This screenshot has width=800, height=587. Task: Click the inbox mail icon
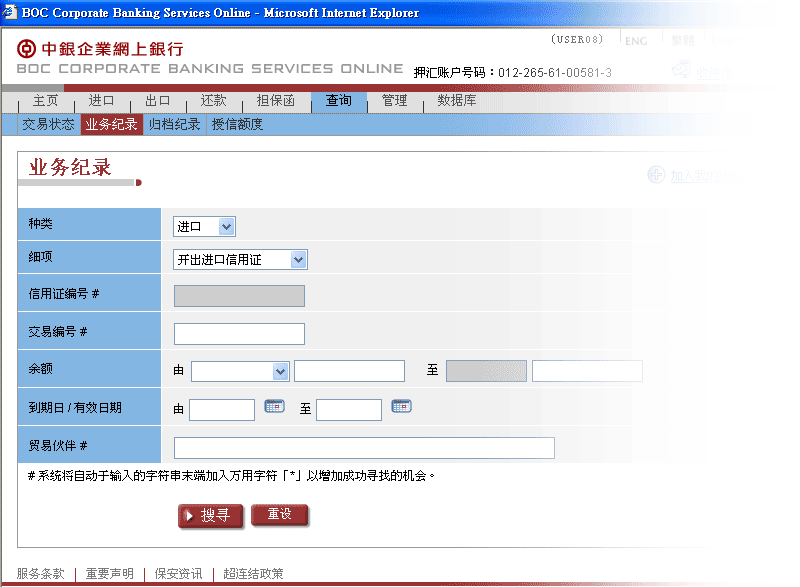pyautogui.click(x=682, y=70)
